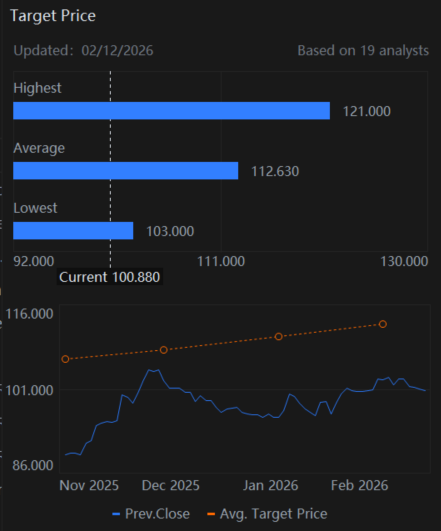Click the Lowest target price bar
The width and height of the screenshot is (441, 531).
[x=73, y=231]
